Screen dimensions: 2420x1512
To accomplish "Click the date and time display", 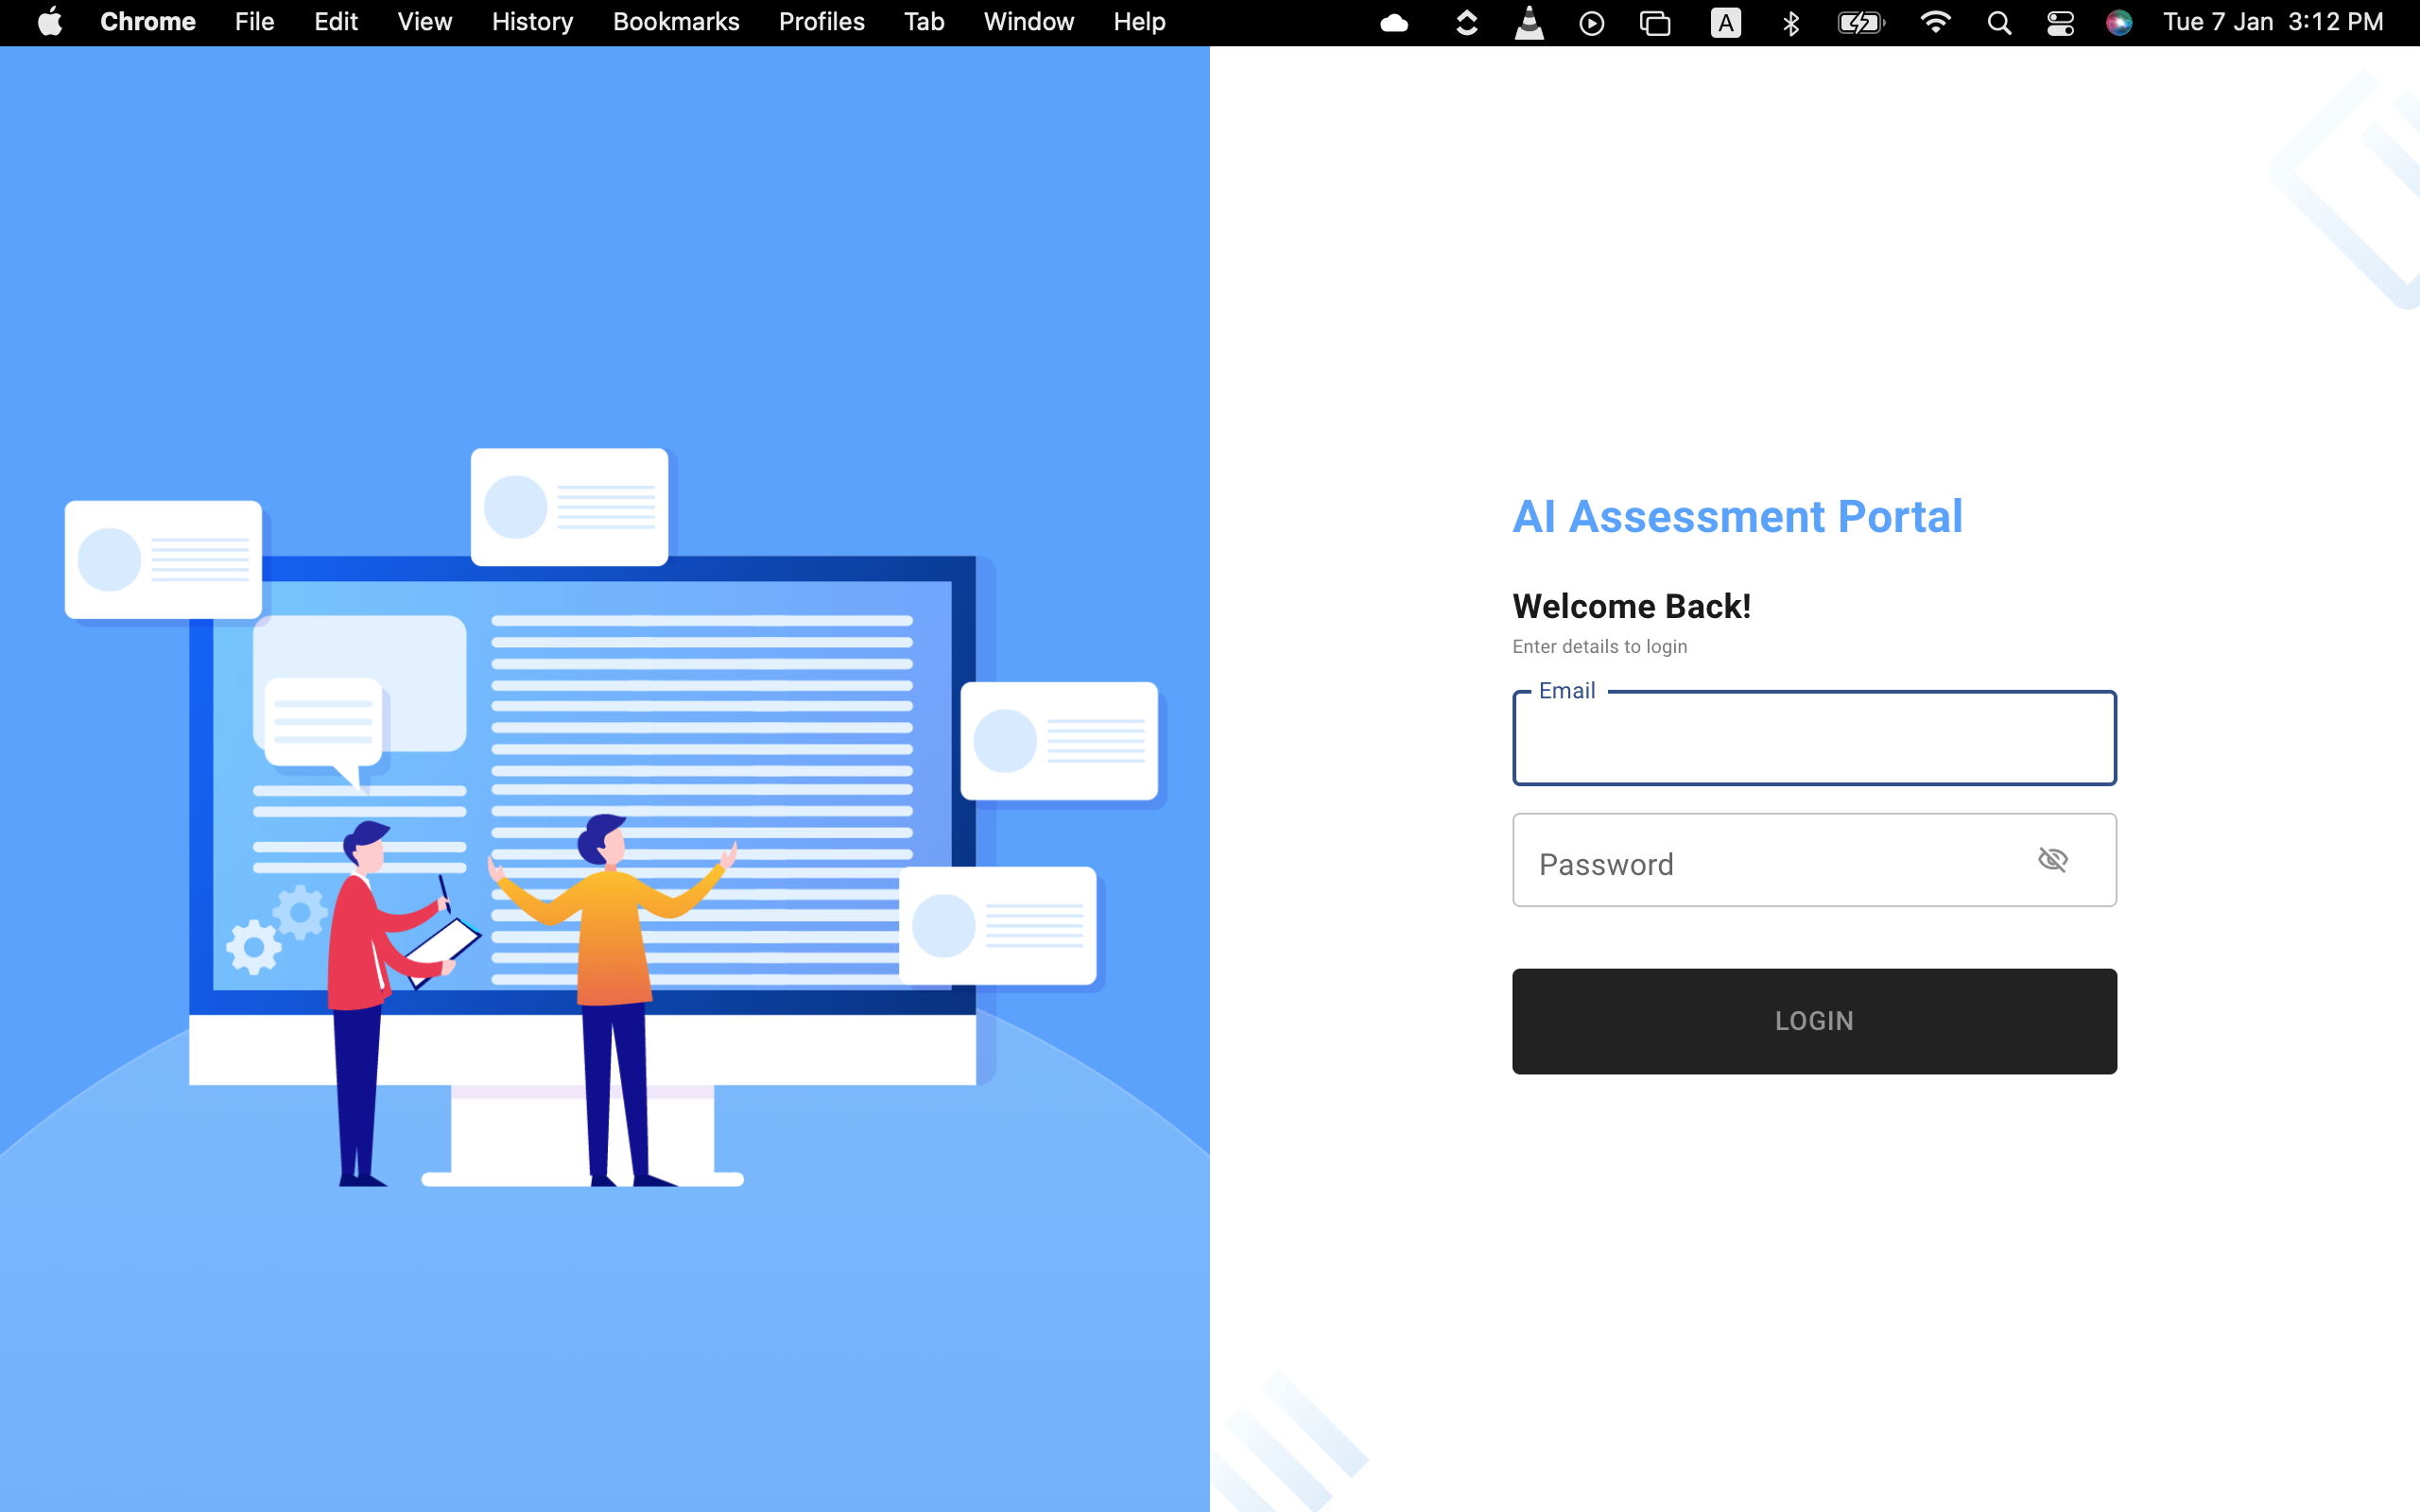I will pos(2272,22).
